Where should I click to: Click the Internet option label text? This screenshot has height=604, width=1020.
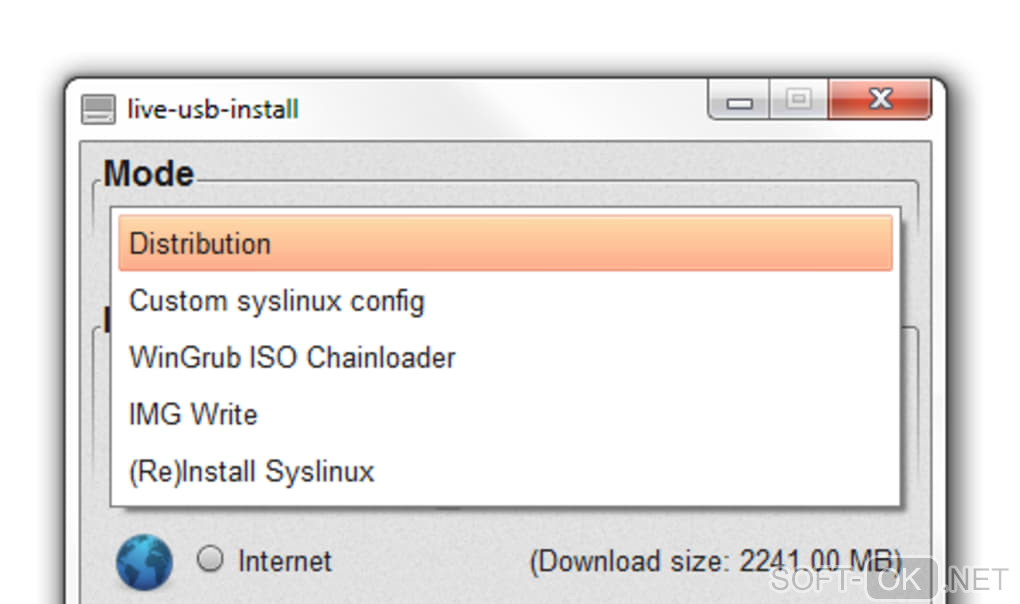point(284,561)
